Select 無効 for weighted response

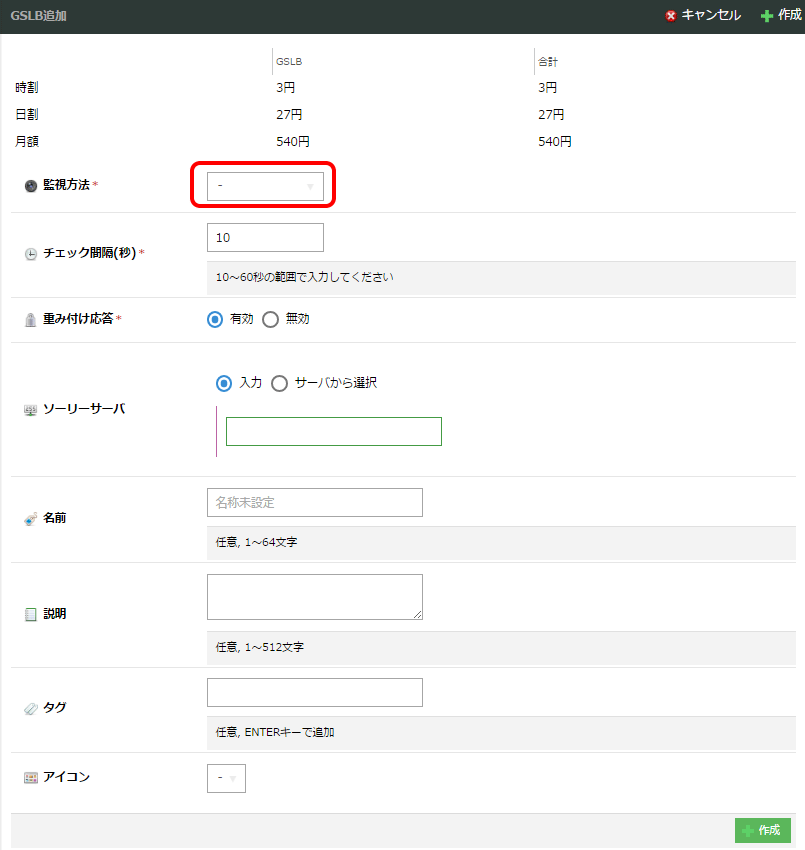[x=270, y=320]
